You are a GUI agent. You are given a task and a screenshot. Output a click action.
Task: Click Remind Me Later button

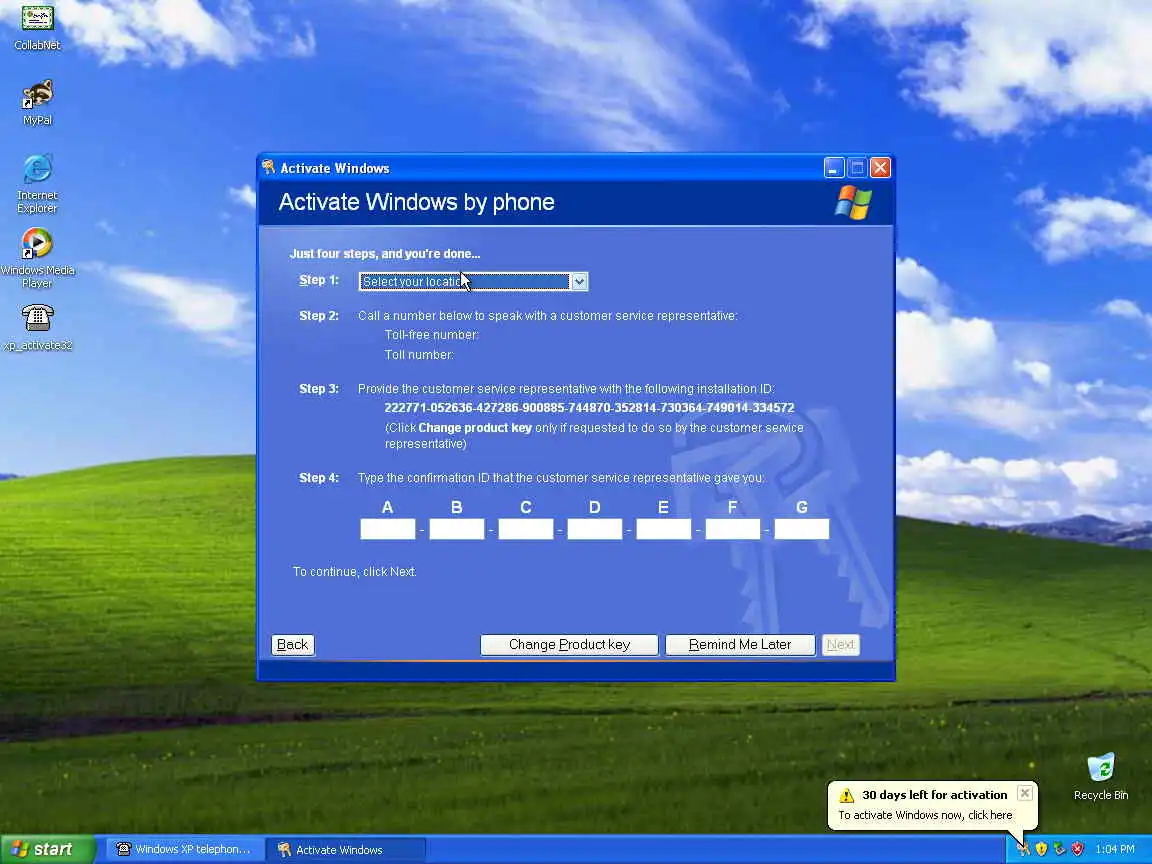click(740, 645)
